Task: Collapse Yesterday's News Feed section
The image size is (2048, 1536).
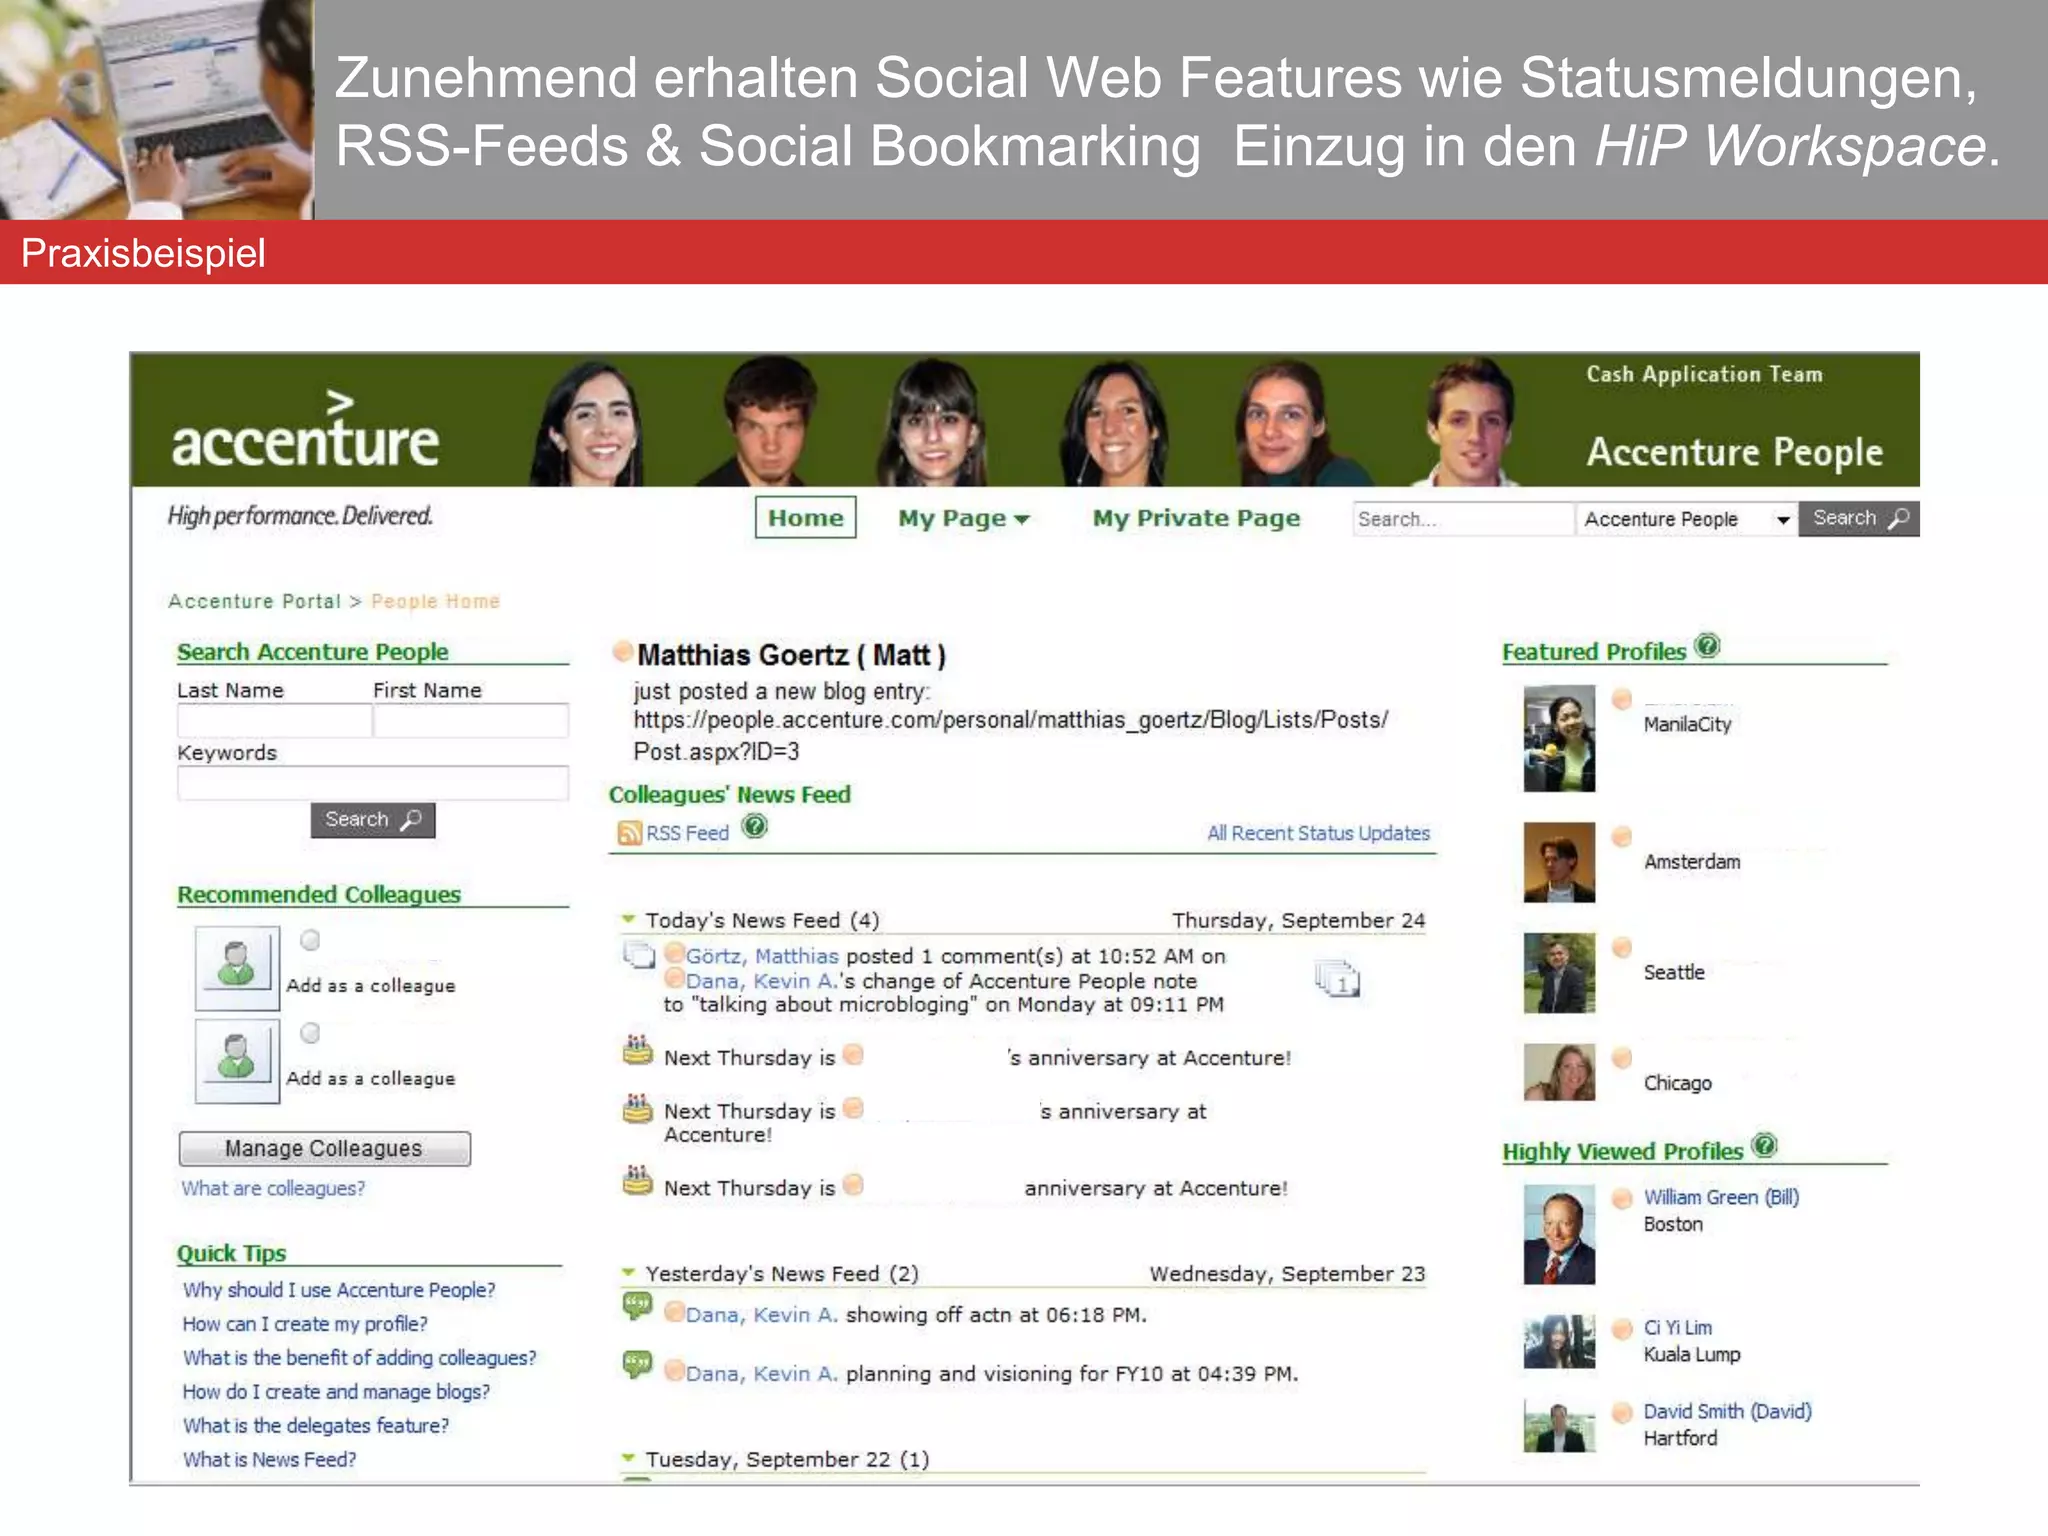Action: point(629,1272)
